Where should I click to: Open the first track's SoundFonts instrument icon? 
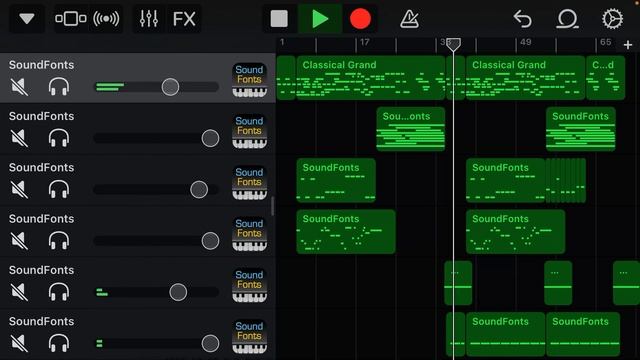249,80
